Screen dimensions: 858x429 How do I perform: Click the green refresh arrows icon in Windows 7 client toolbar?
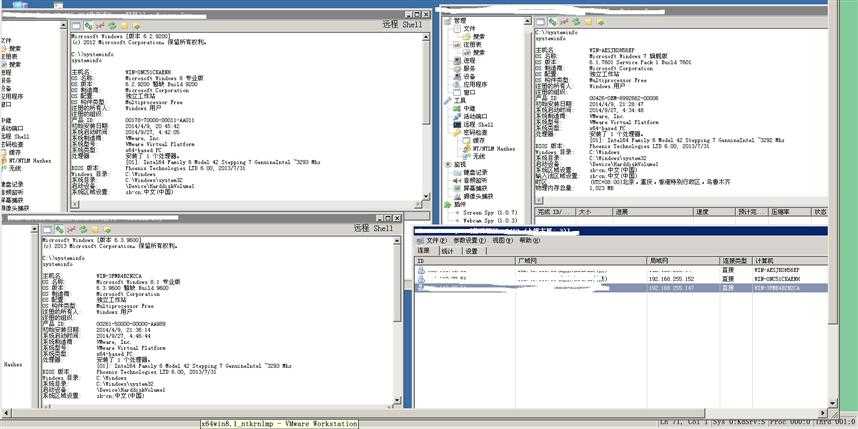point(576,22)
